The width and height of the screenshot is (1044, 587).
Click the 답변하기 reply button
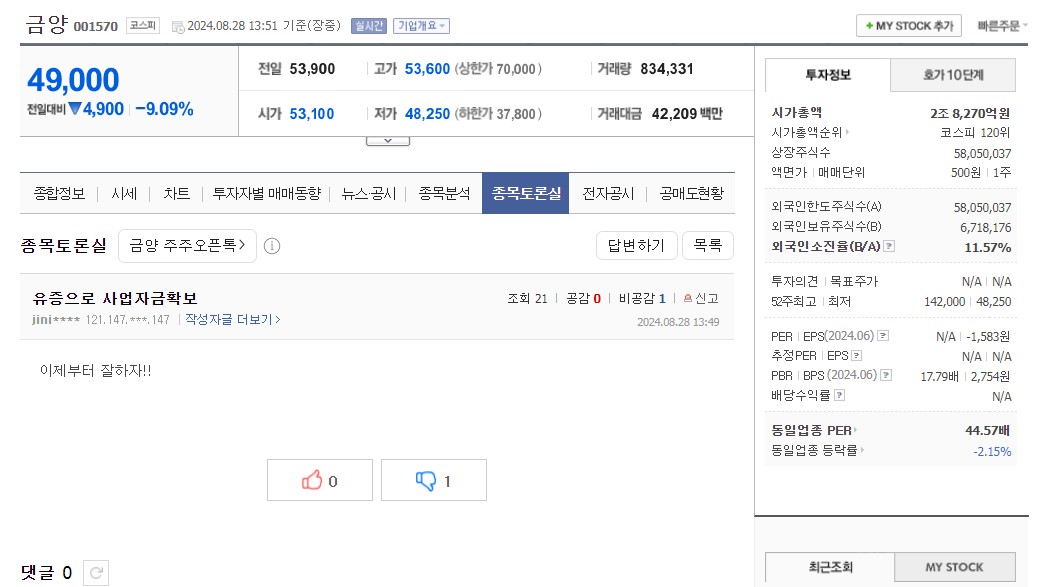click(x=637, y=245)
